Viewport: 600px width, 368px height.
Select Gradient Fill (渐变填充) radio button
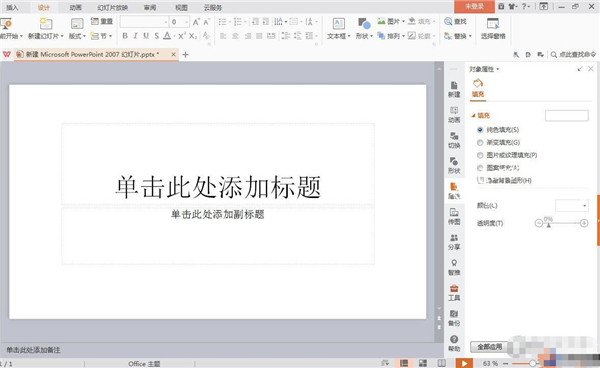pos(480,142)
